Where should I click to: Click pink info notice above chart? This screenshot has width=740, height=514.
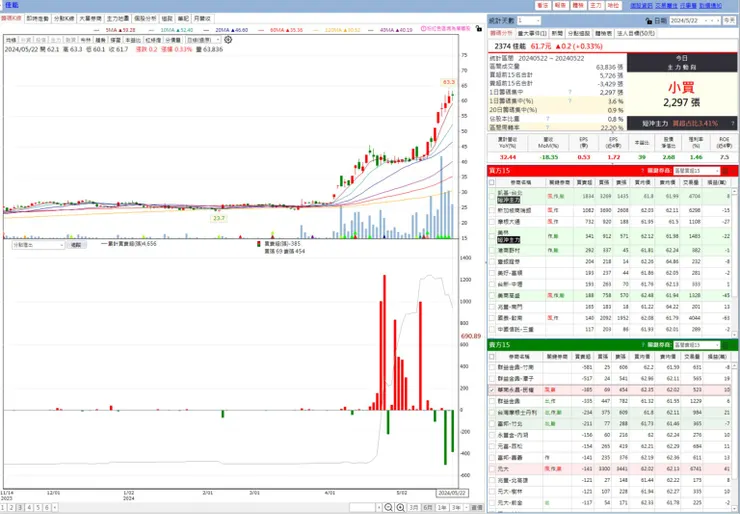[446, 29]
